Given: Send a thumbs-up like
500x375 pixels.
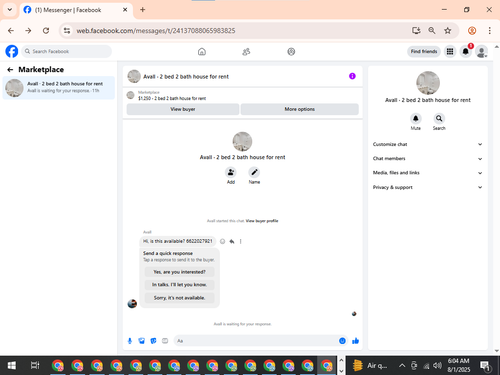Looking at the screenshot, I should pos(355,341).
